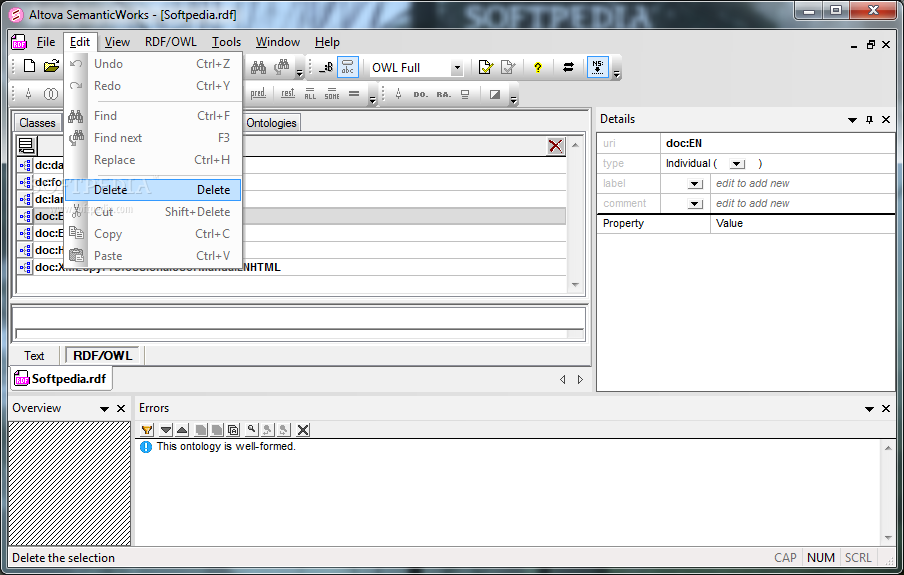Click the intersection circles toolbar icon
Viewport: 904px width, 575px height.
pyautogui.click(x=51, y=93)
